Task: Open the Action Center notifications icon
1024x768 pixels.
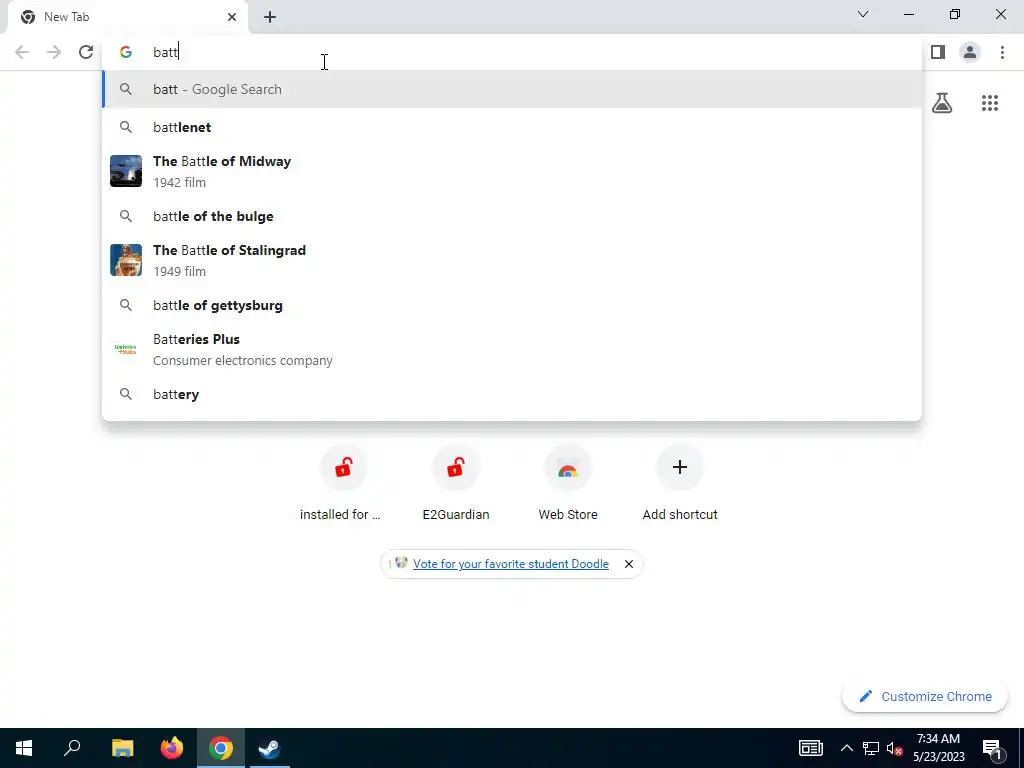Action: [992, 748]
